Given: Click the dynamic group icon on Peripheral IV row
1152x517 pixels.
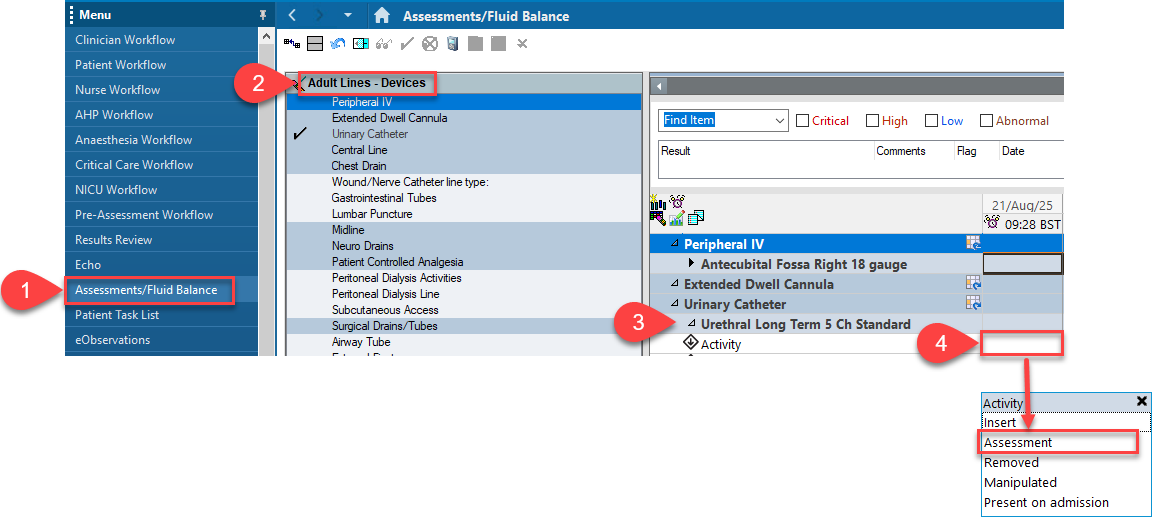Looking at the screenshot, I should 973,243.
